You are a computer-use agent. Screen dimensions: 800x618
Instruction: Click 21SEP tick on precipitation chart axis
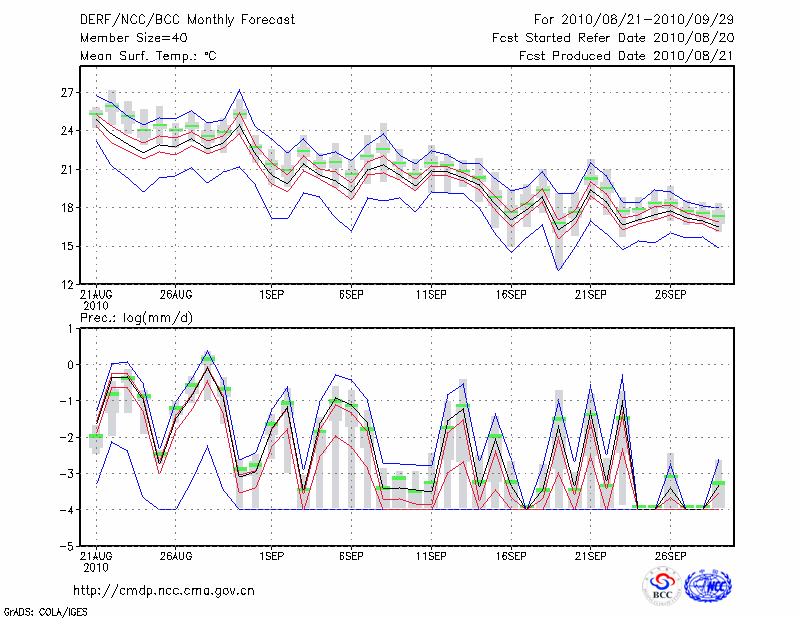589,555
